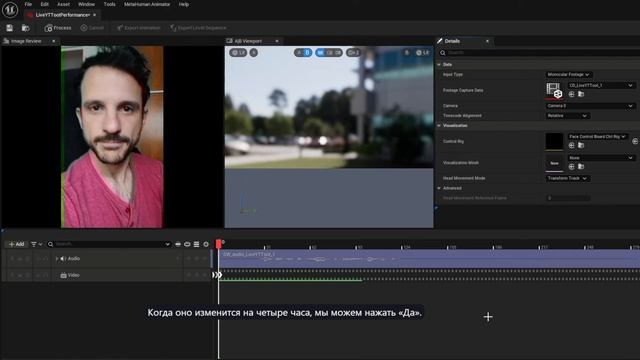Image resolution: width=640 pixels, height=360 pixels.
Task: Click the B label icon at viewport top right
Action: tap(407, 53)
